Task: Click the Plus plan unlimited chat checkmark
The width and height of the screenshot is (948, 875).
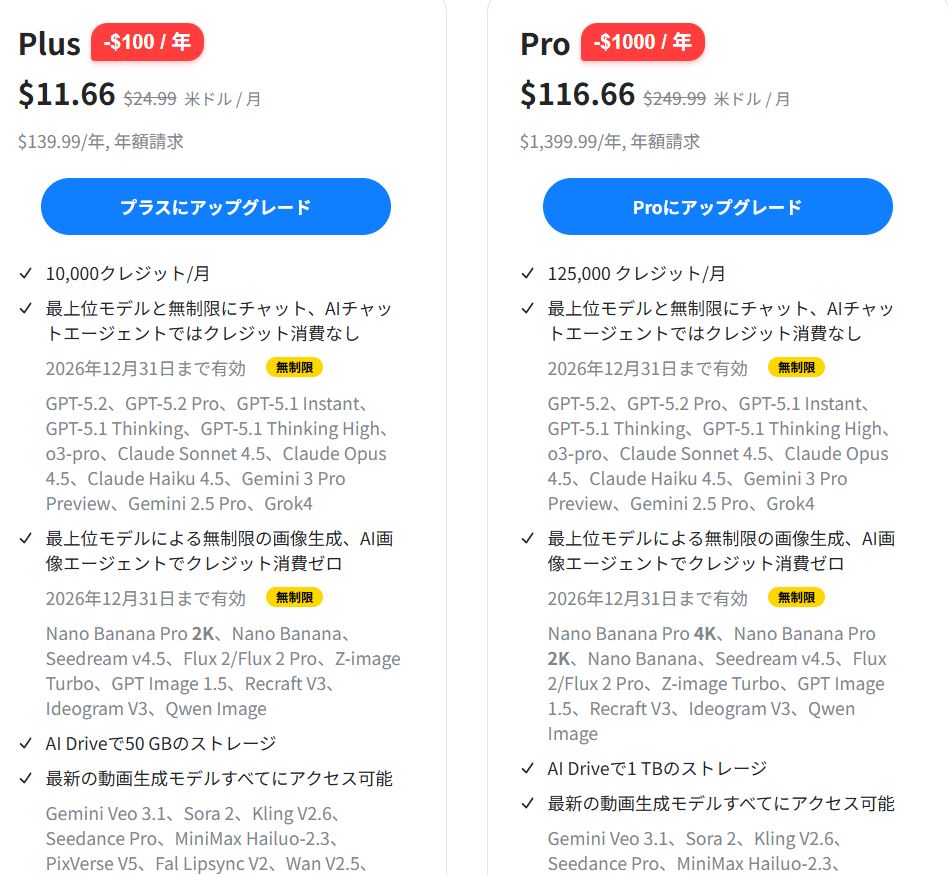Action: click(x=26, y=309)
